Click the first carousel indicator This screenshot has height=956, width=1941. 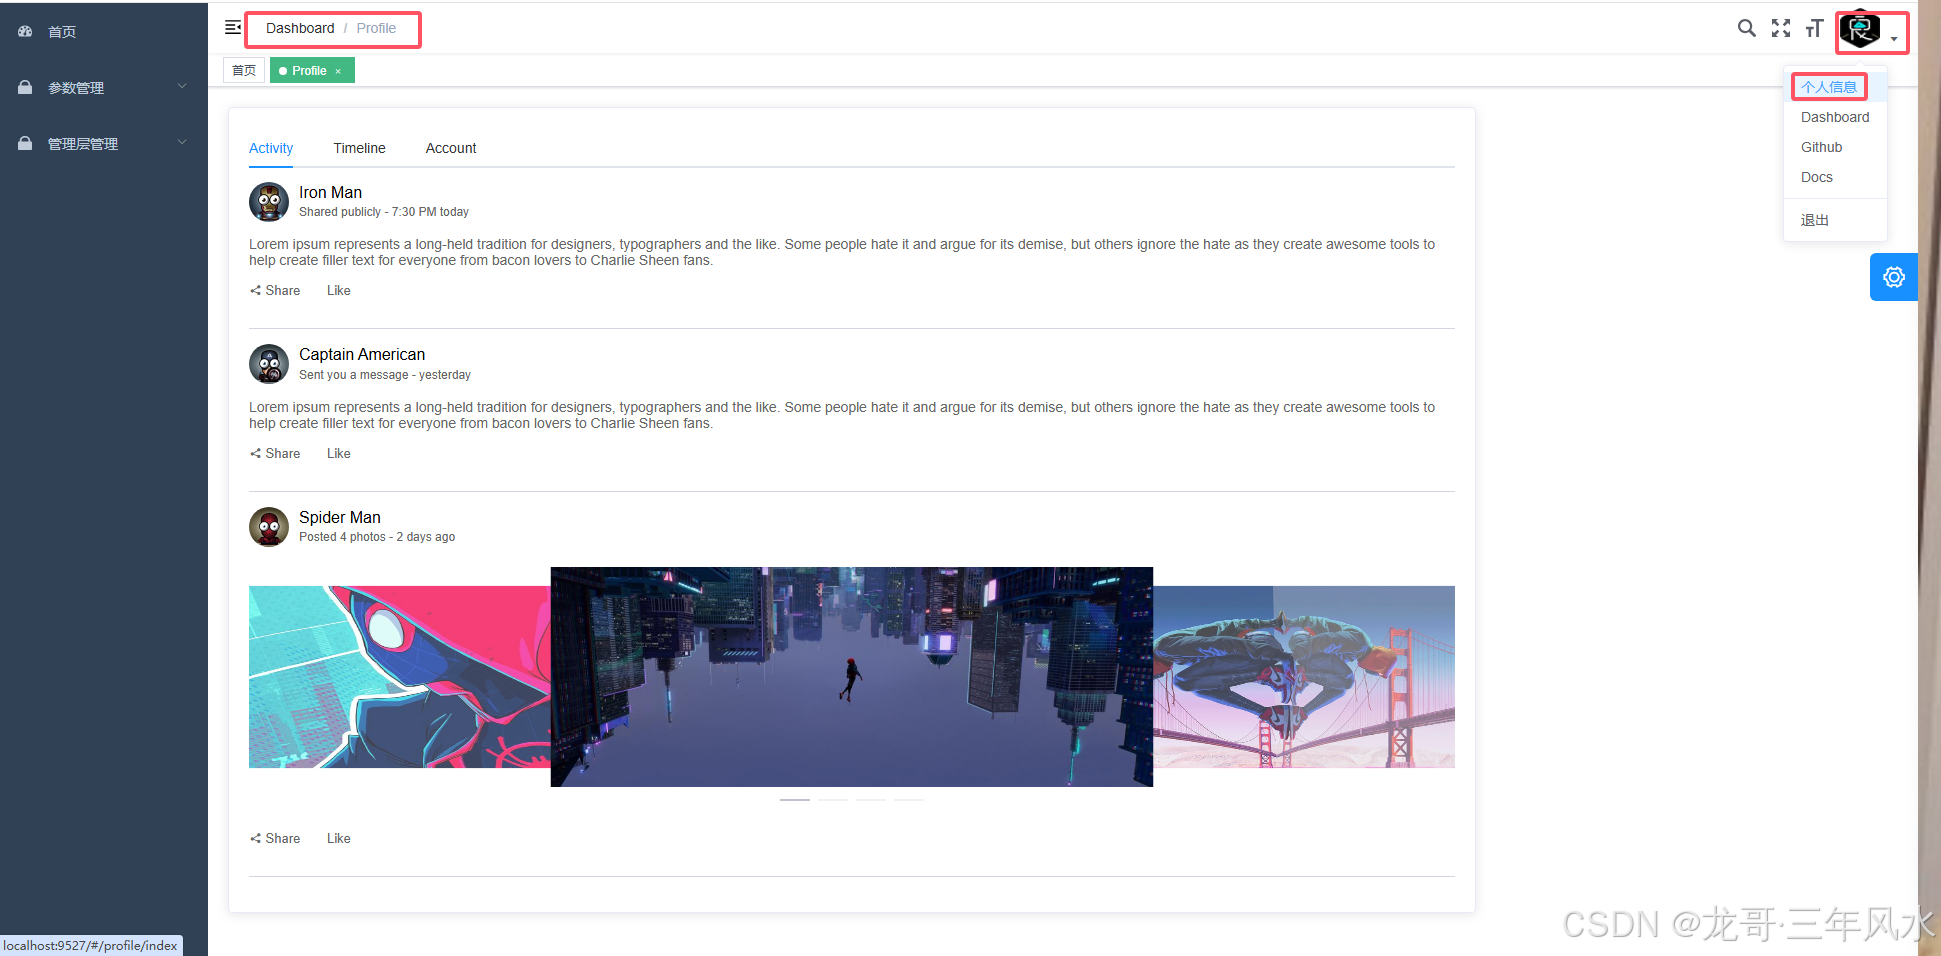(795, 800)
